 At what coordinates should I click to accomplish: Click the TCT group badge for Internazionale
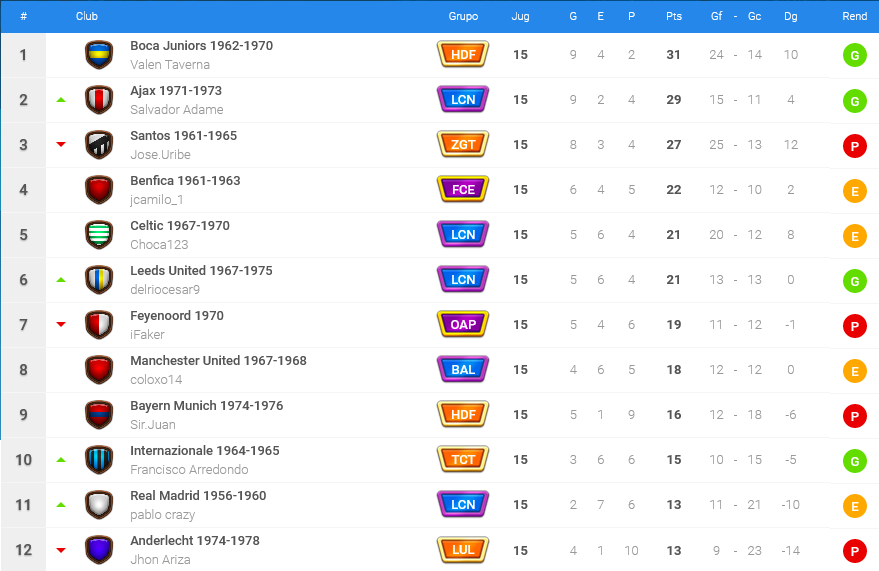(463, 459)
